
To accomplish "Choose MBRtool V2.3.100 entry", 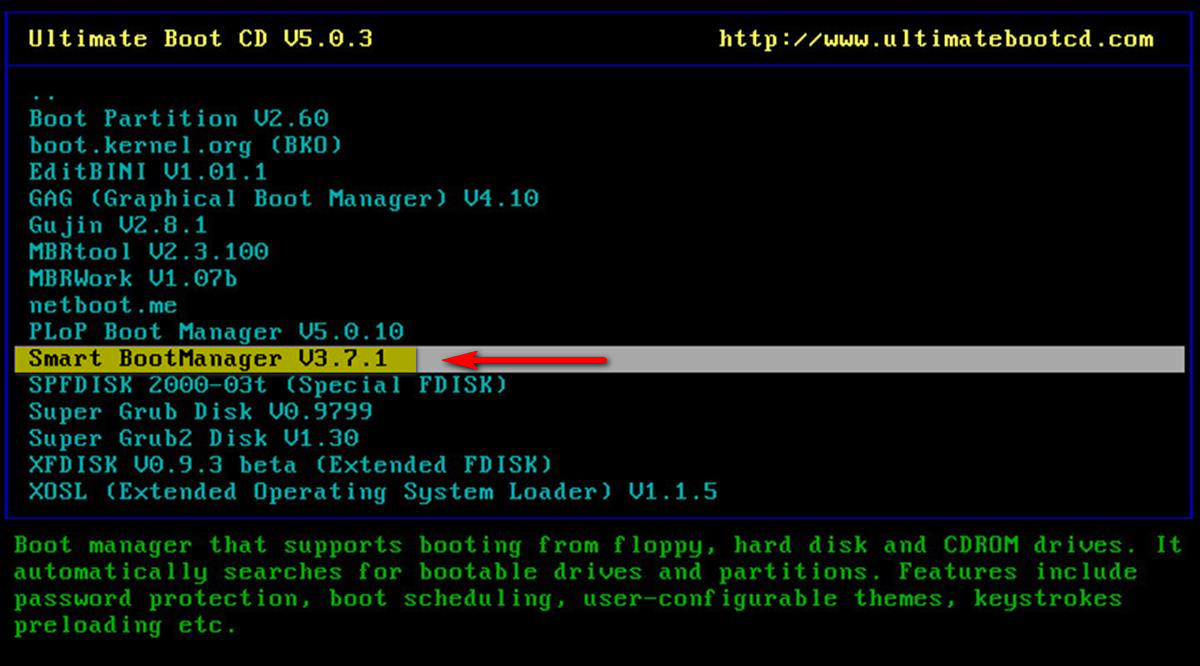I will (148, 251).
